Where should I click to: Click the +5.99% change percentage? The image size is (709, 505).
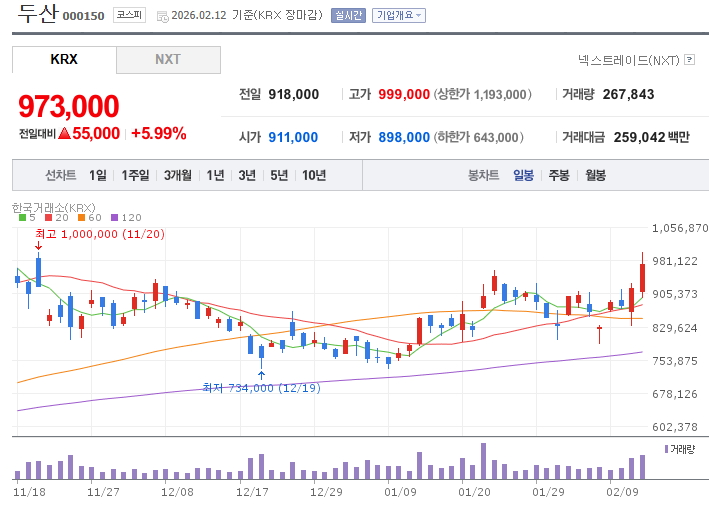pos(159,133)
